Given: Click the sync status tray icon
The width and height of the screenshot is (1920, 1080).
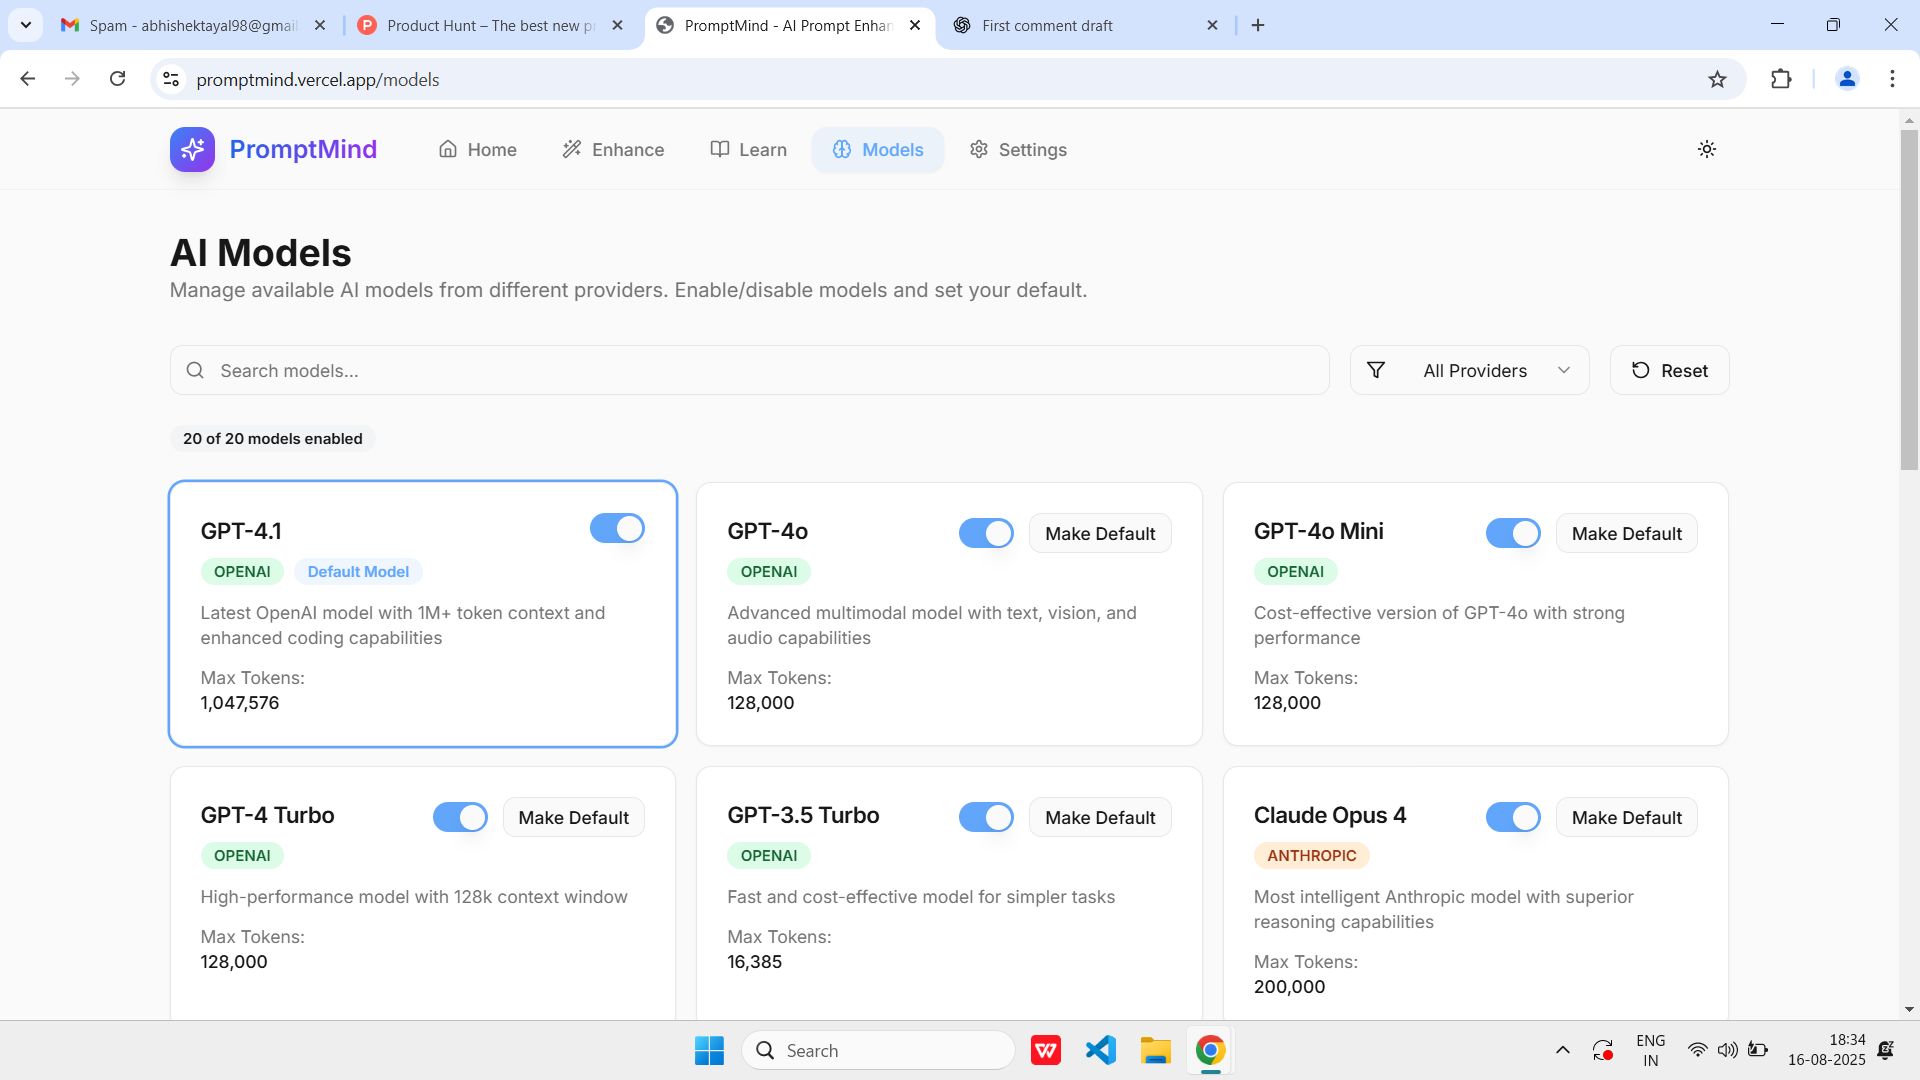Looking at the screenshot, I should pos(1603,1050).
